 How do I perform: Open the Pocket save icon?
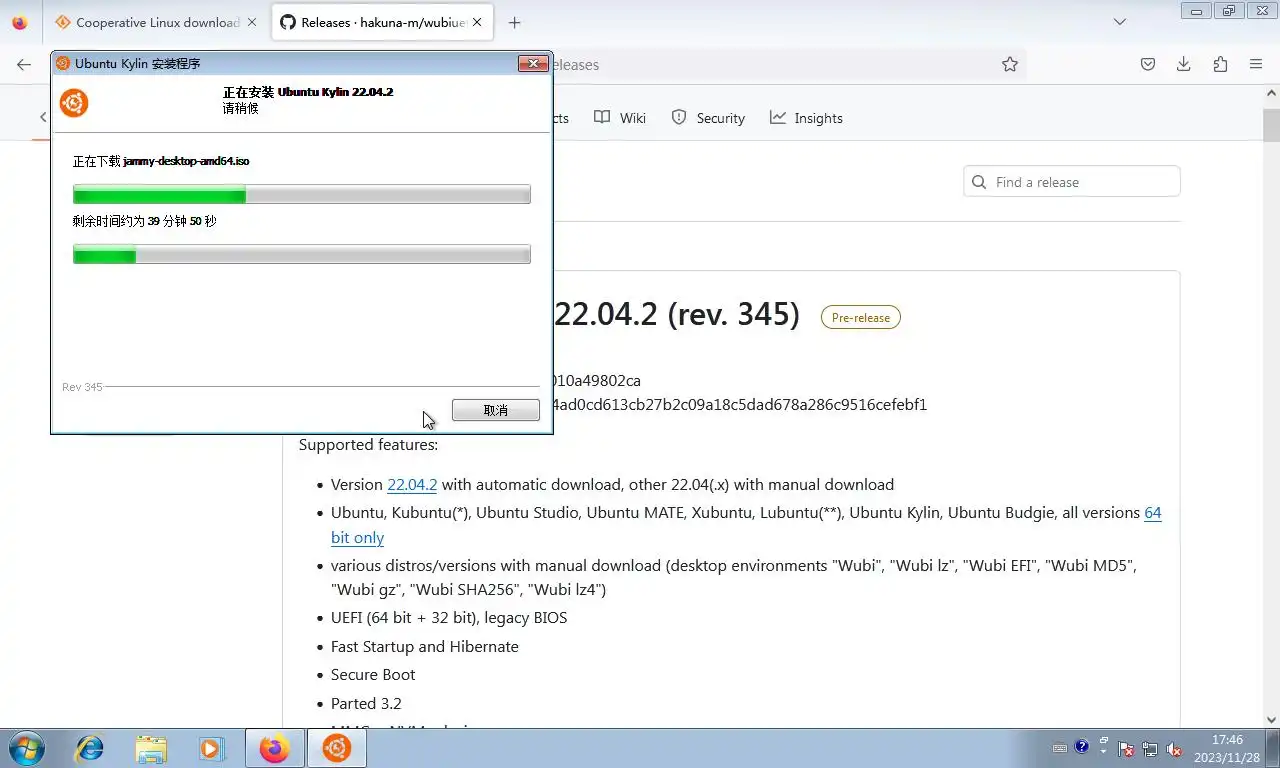coord(1148,64)
